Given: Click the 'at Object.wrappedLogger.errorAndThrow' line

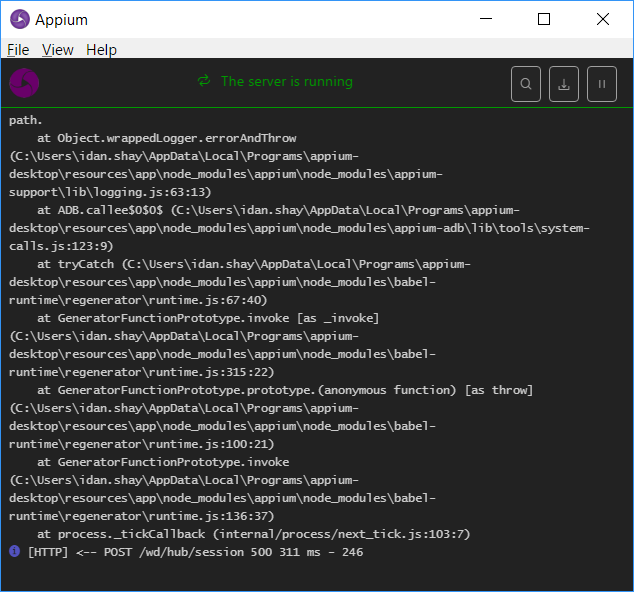Looking at the screenshot, I should click(x=167, y=138).
